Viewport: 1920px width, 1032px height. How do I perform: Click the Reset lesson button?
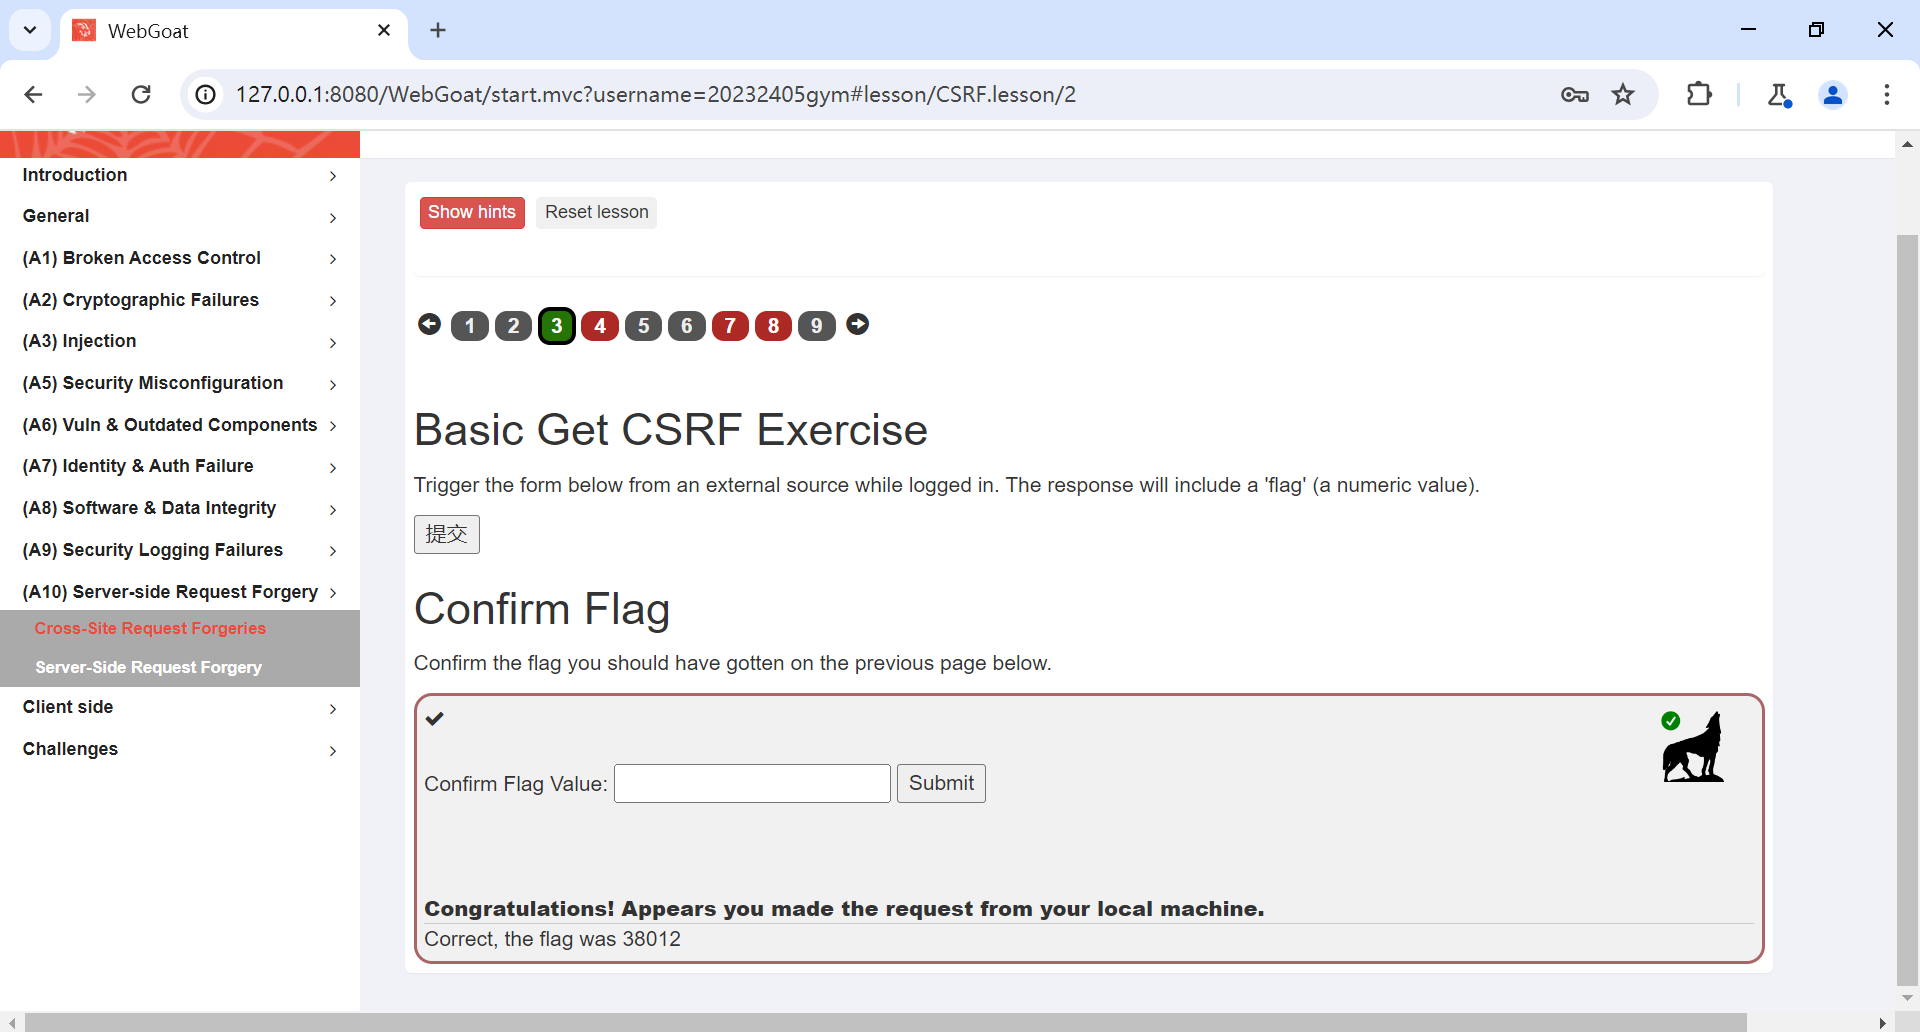point(597,212)
